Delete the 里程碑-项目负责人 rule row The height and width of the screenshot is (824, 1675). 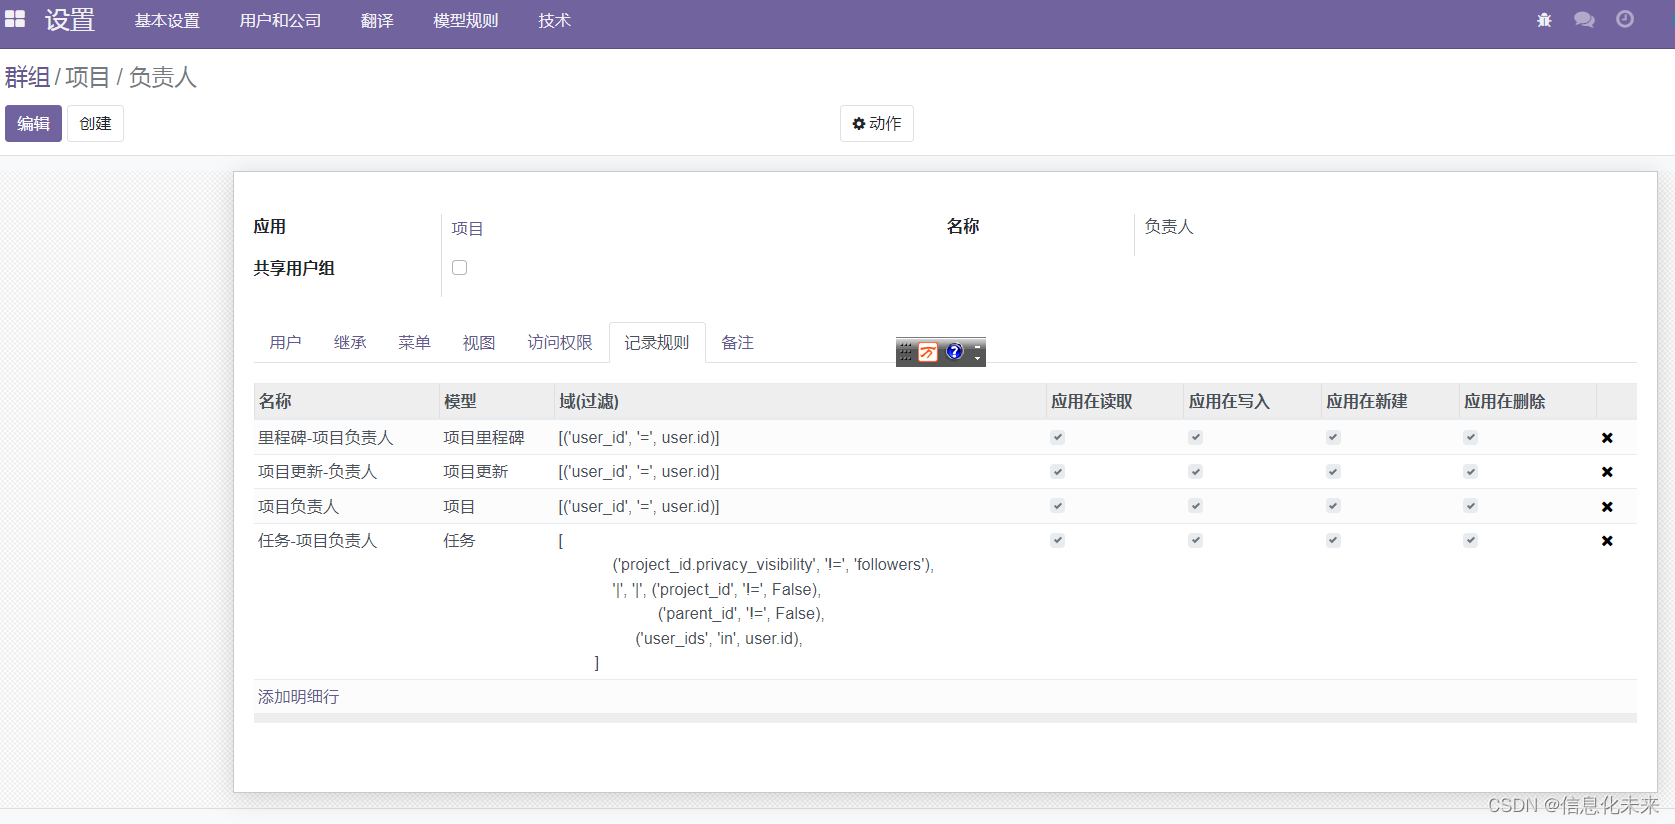[x=1607, y=438]
